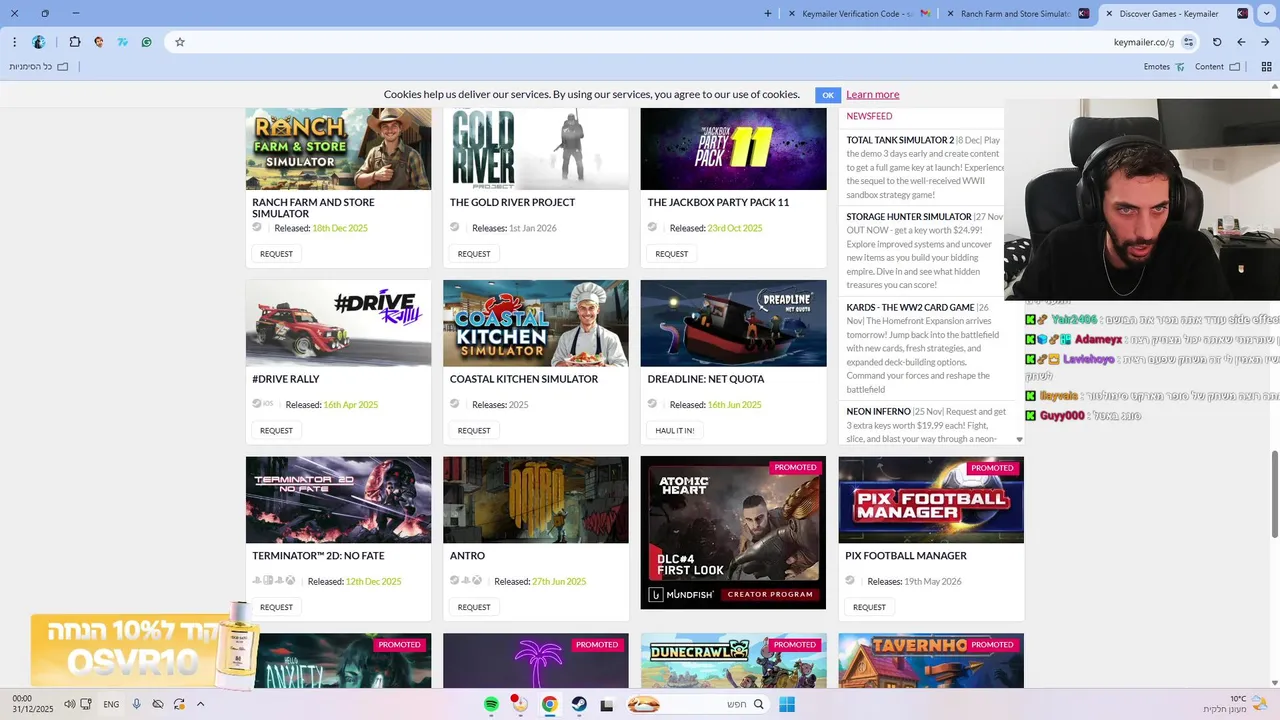Screen dimensions: 1280x720
Task: Close the Keymailer Verification Code tab
Action: 792,14
